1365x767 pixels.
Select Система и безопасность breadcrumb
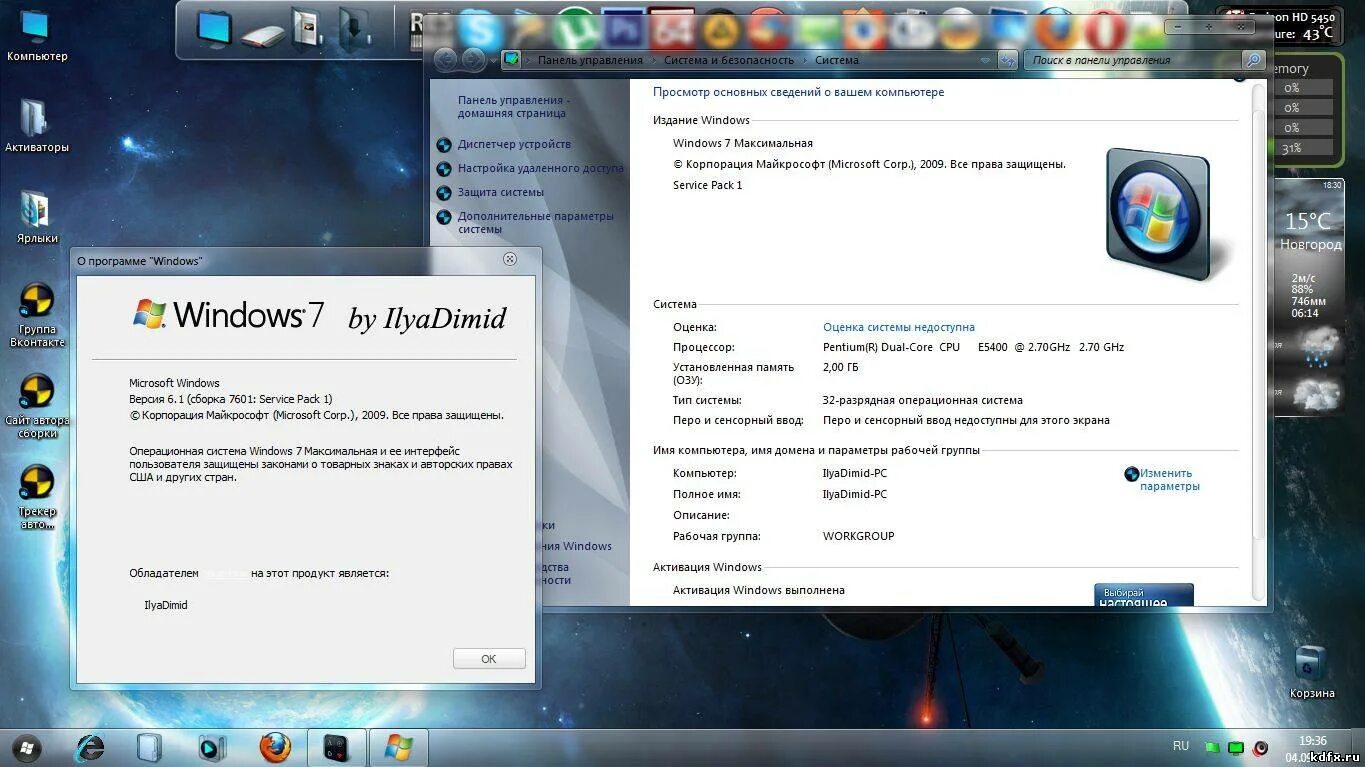729,60
